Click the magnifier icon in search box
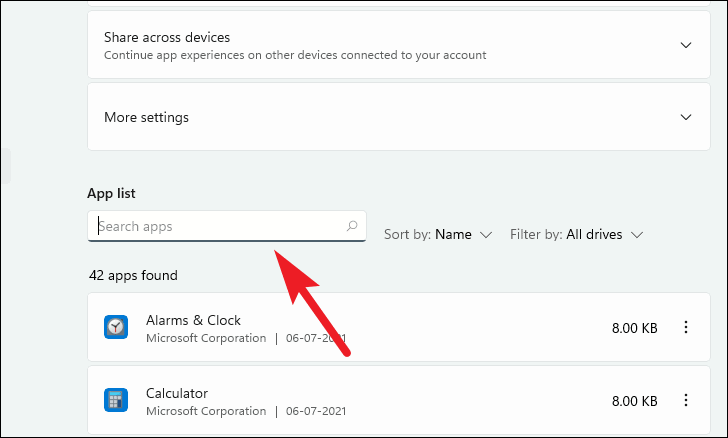 pos(352,226)
